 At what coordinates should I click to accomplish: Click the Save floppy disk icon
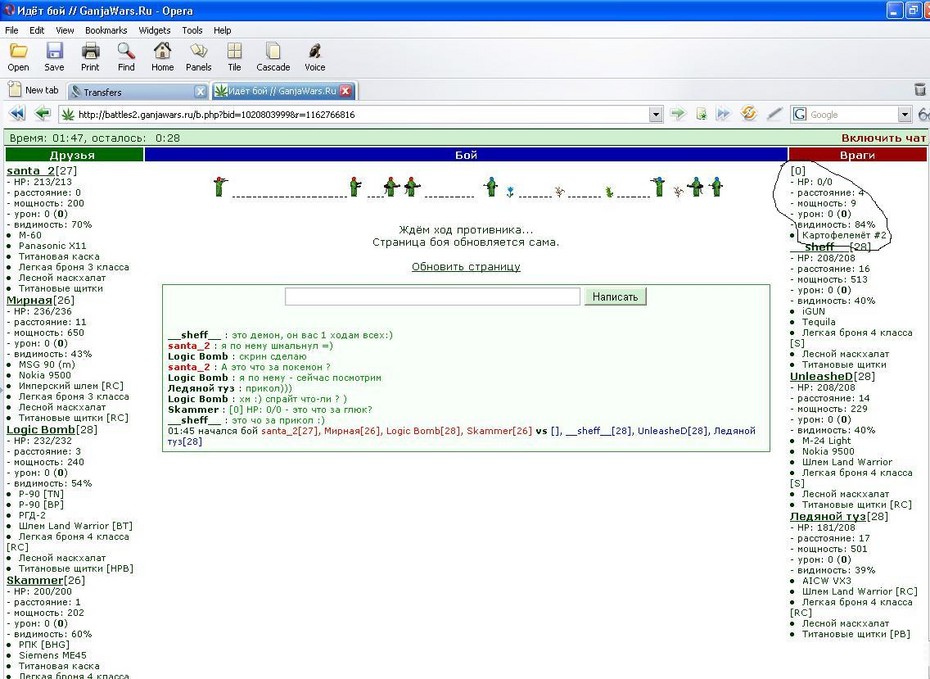pyautogui.click(x=54, y=51)
